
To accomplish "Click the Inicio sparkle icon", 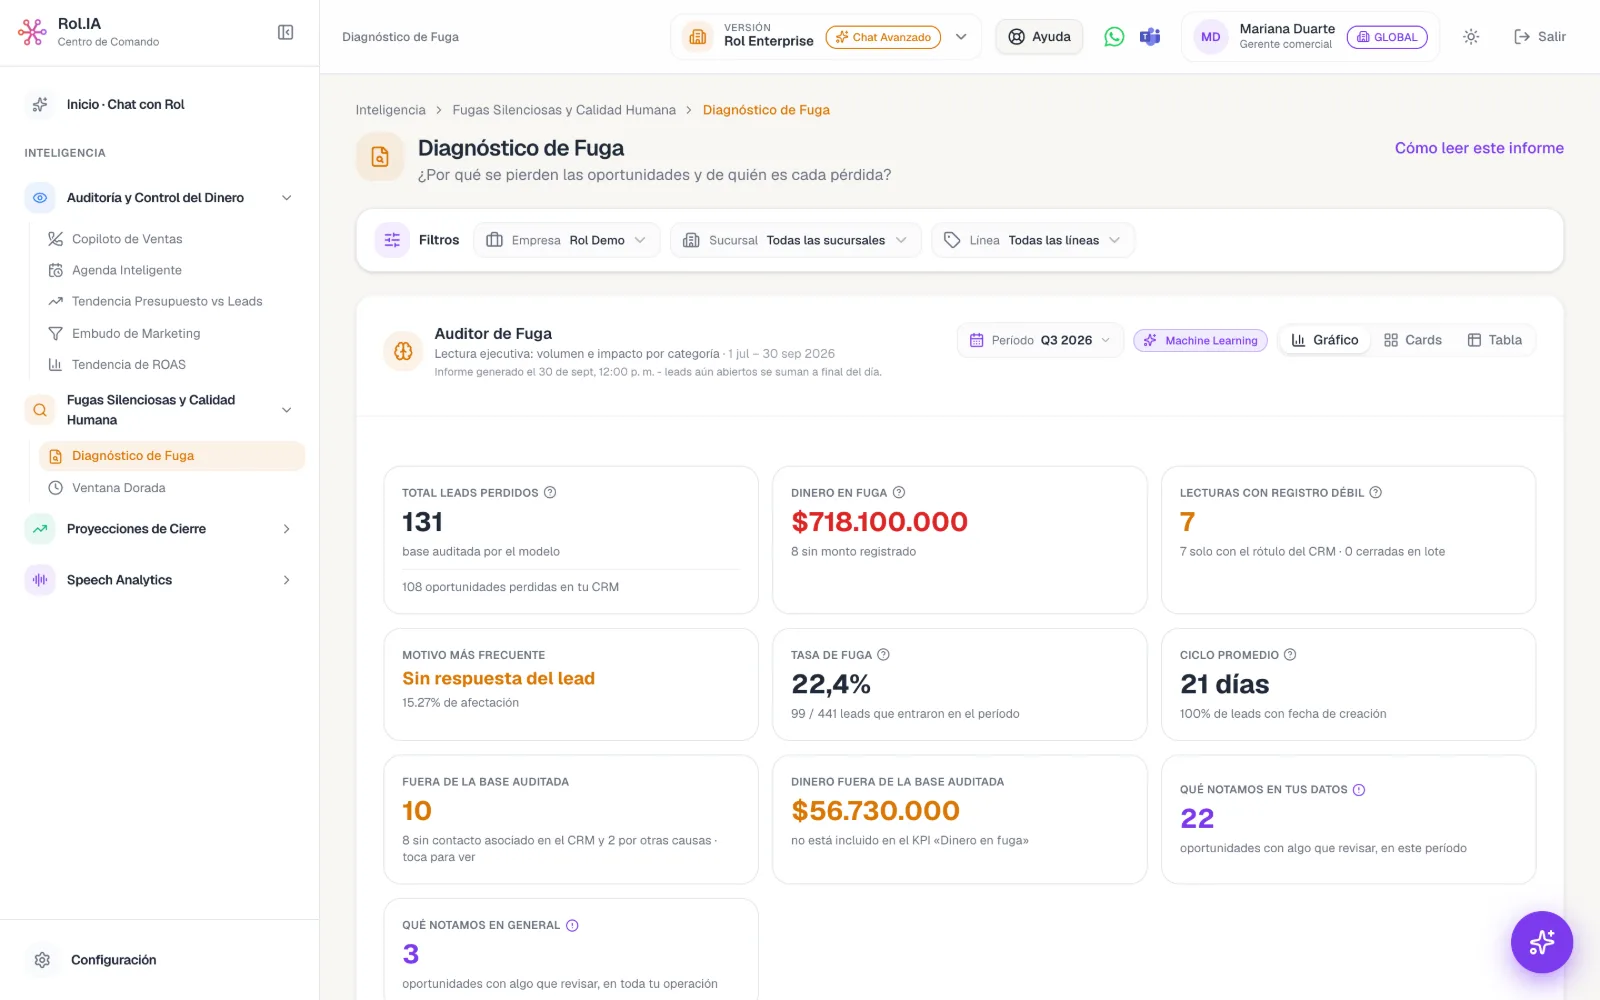I will 40,104.
